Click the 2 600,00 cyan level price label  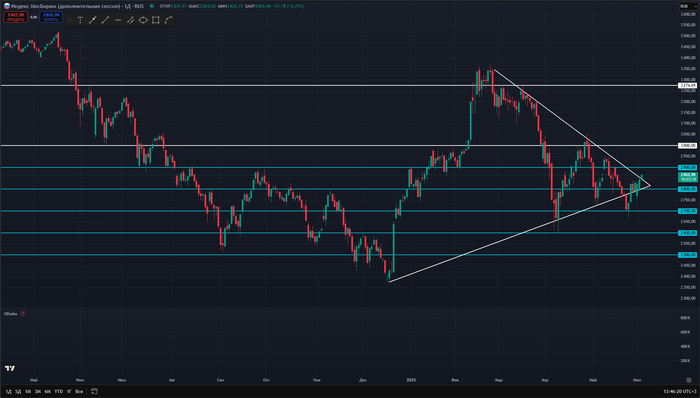pos(687,233)
